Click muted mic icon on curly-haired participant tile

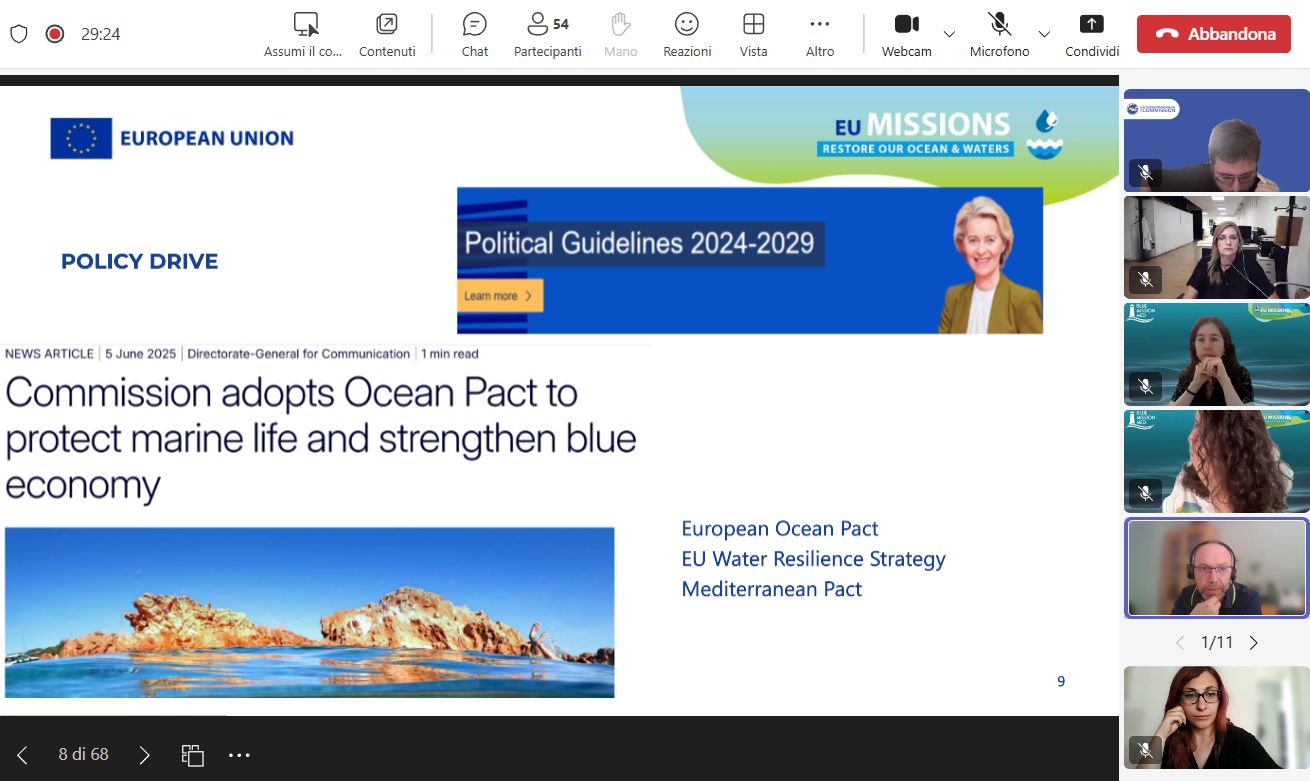pos(1146,493)
